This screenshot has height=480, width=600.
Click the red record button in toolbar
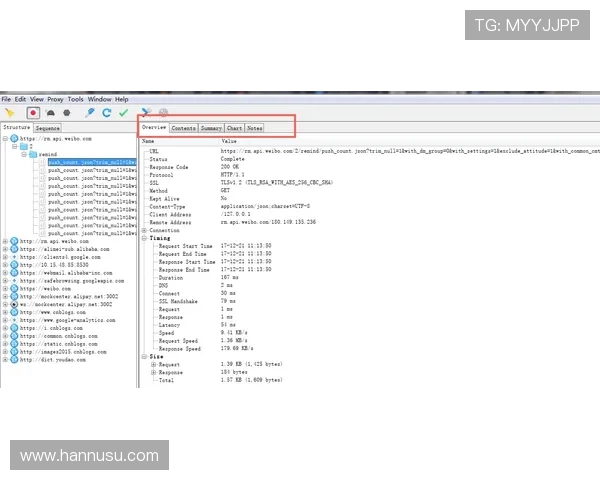tap(32, 113)
